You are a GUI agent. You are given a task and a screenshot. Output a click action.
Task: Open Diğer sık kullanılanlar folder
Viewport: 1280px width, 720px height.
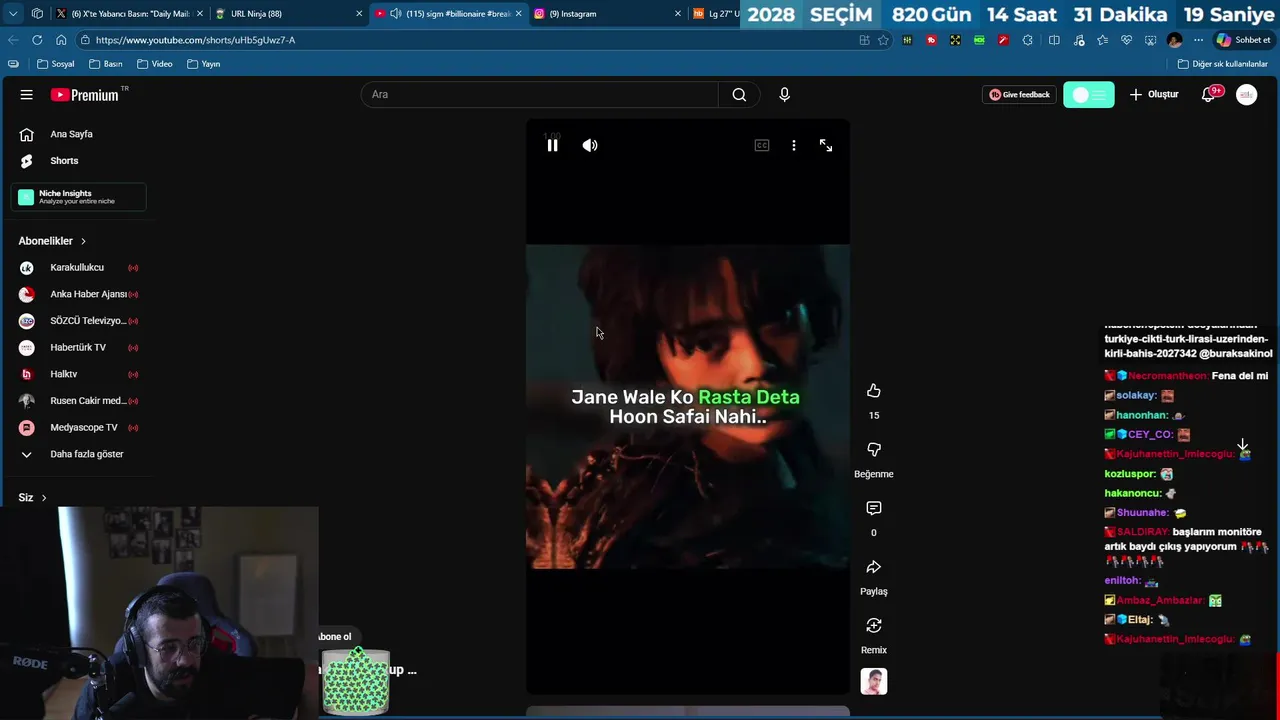pyautogui.click(x=1223, y=64)
